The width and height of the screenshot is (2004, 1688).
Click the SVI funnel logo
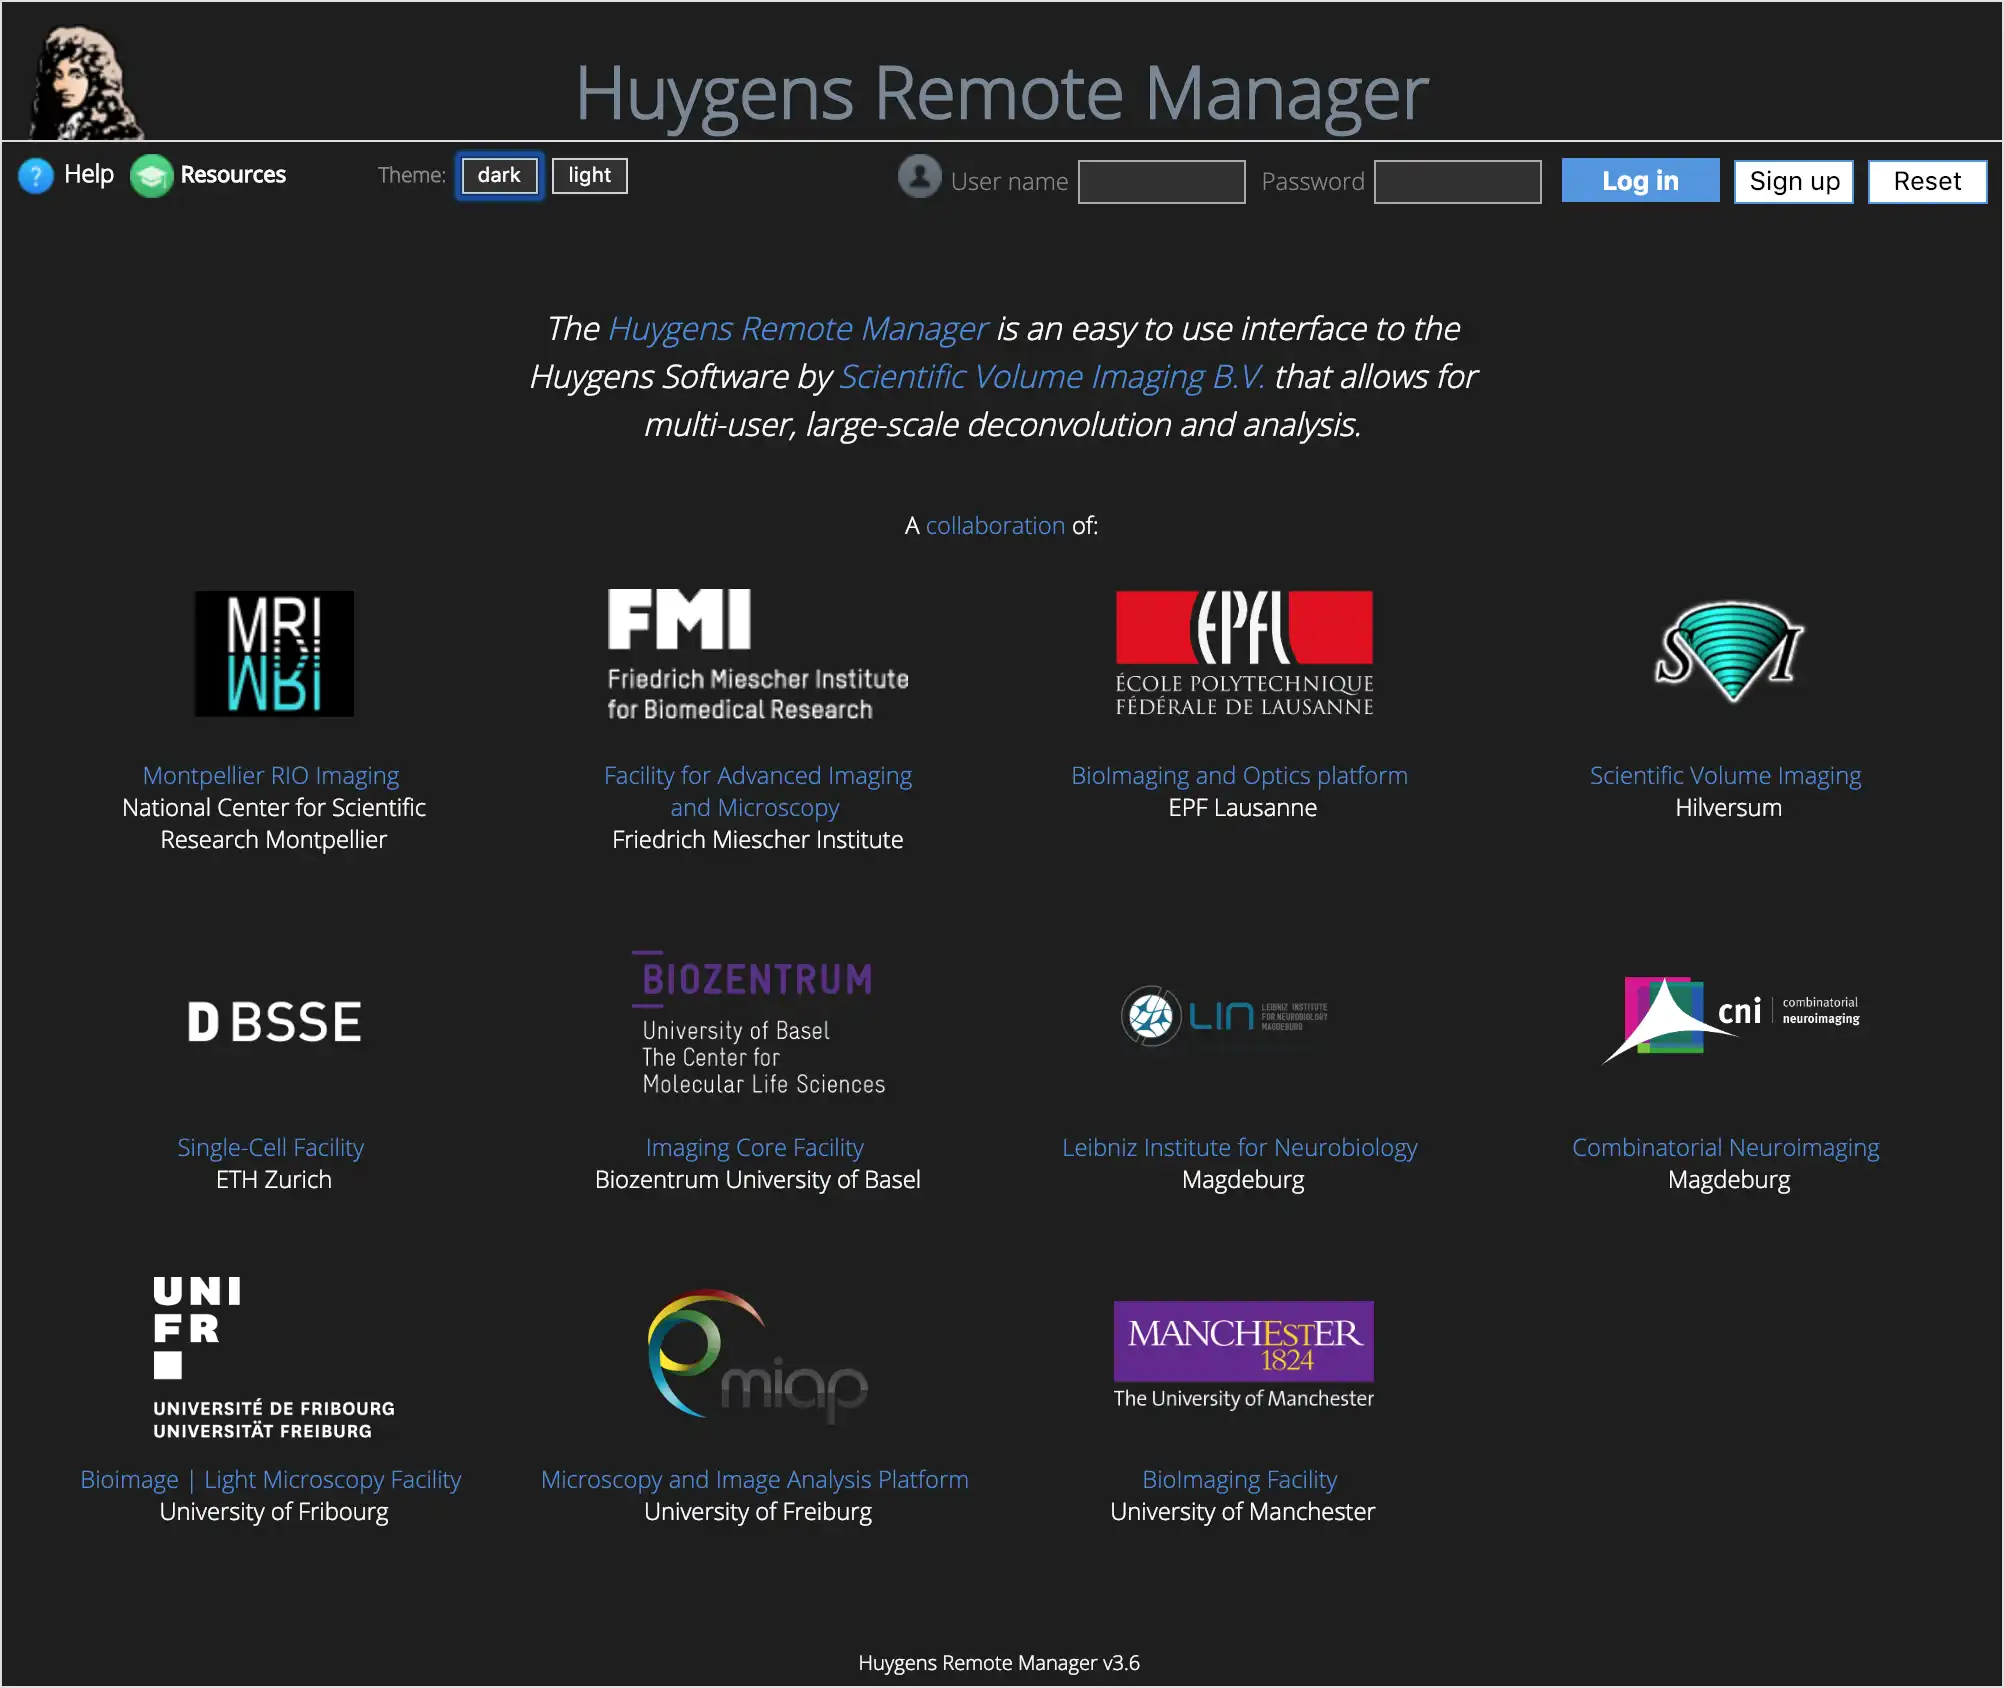coord(1728,652)
